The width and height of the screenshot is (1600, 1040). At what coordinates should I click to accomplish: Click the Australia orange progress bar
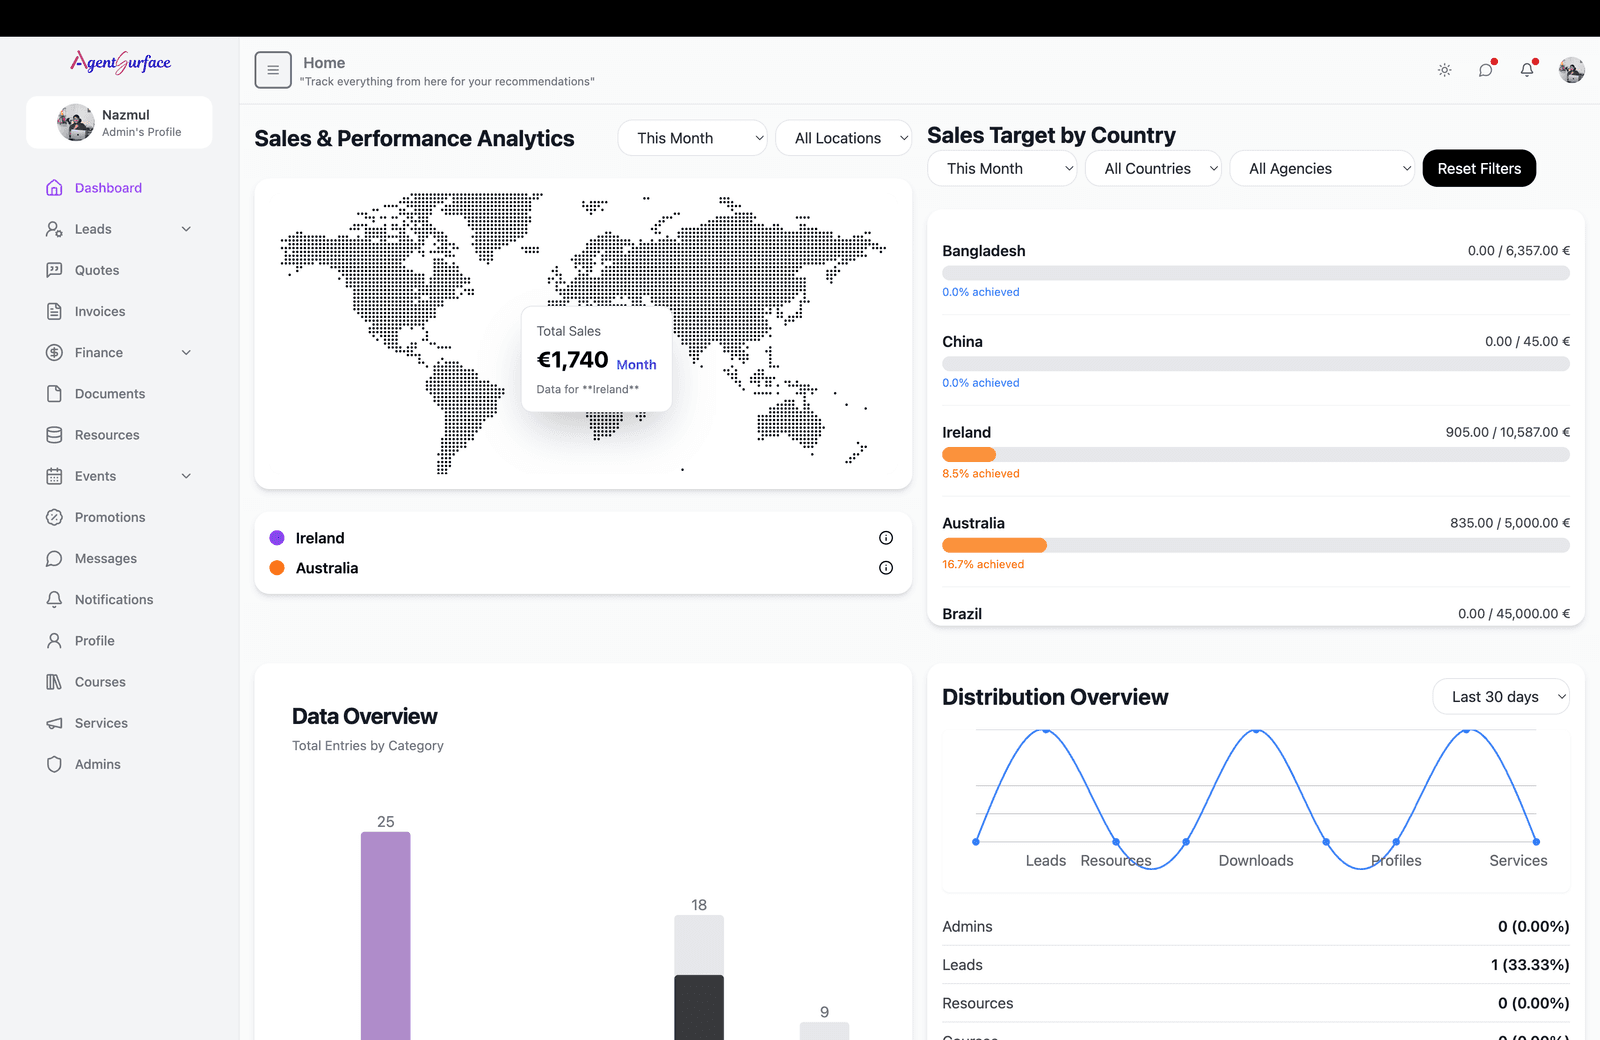click(x=994, y=546)
